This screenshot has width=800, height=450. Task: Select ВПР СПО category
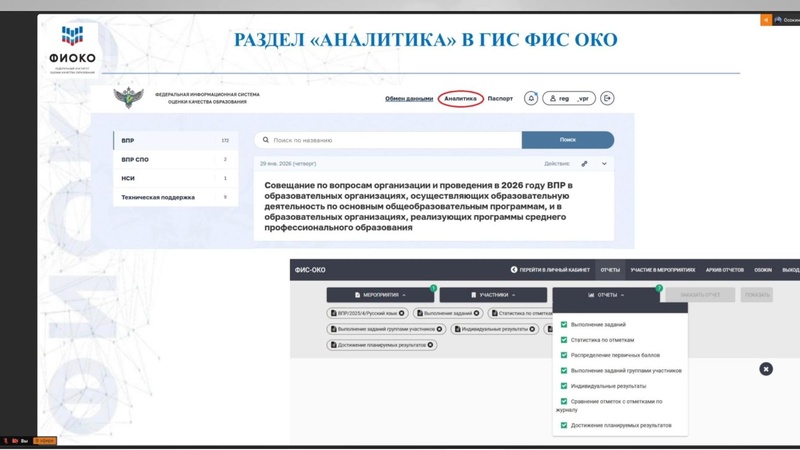176,159
